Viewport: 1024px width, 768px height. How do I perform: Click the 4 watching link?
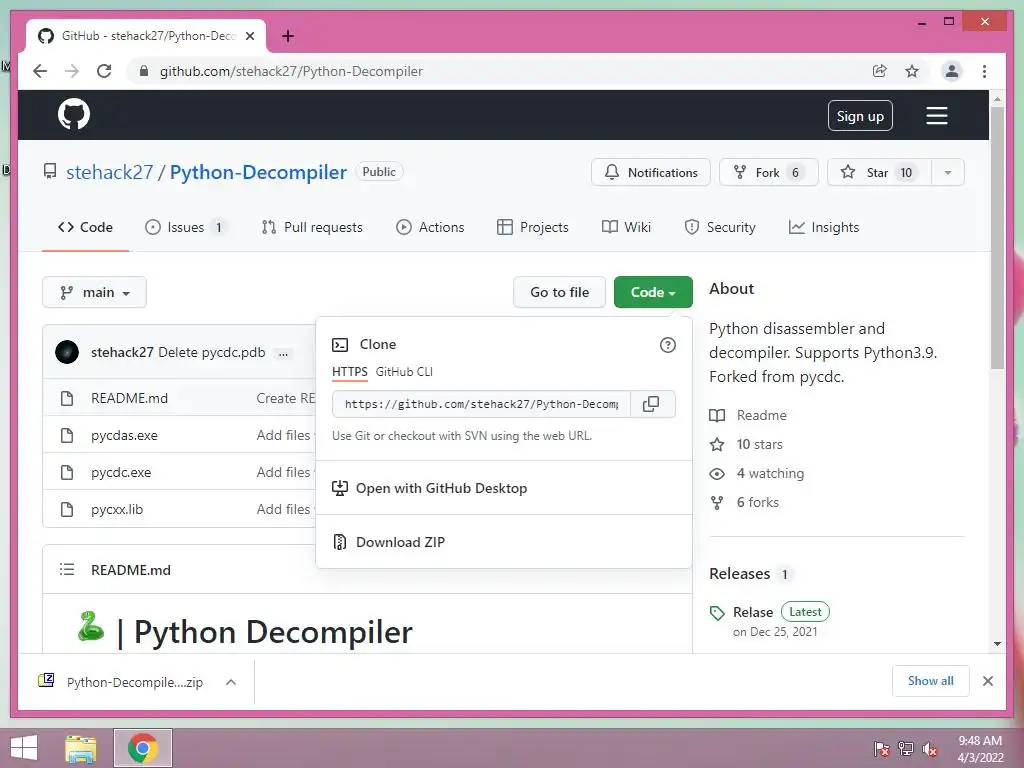coord(757,473)
